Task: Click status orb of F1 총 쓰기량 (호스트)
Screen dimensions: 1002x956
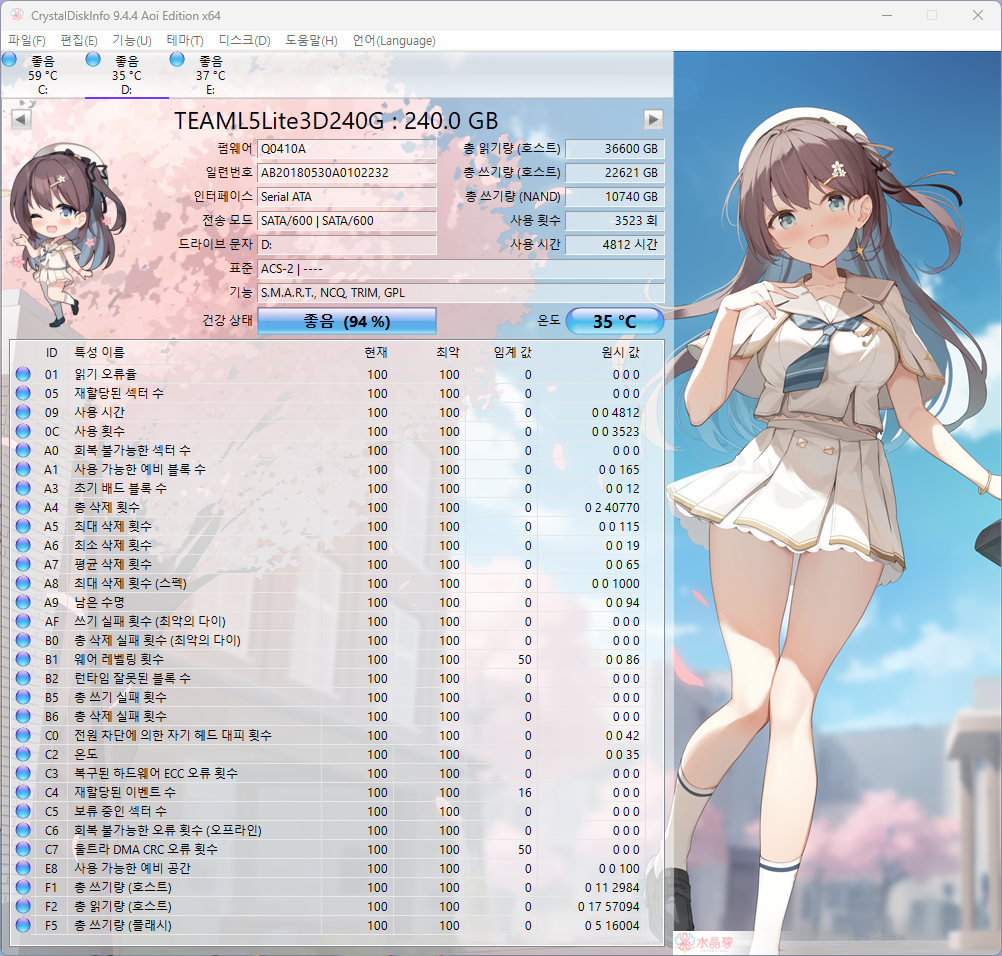Action: (x=23, y=887)
